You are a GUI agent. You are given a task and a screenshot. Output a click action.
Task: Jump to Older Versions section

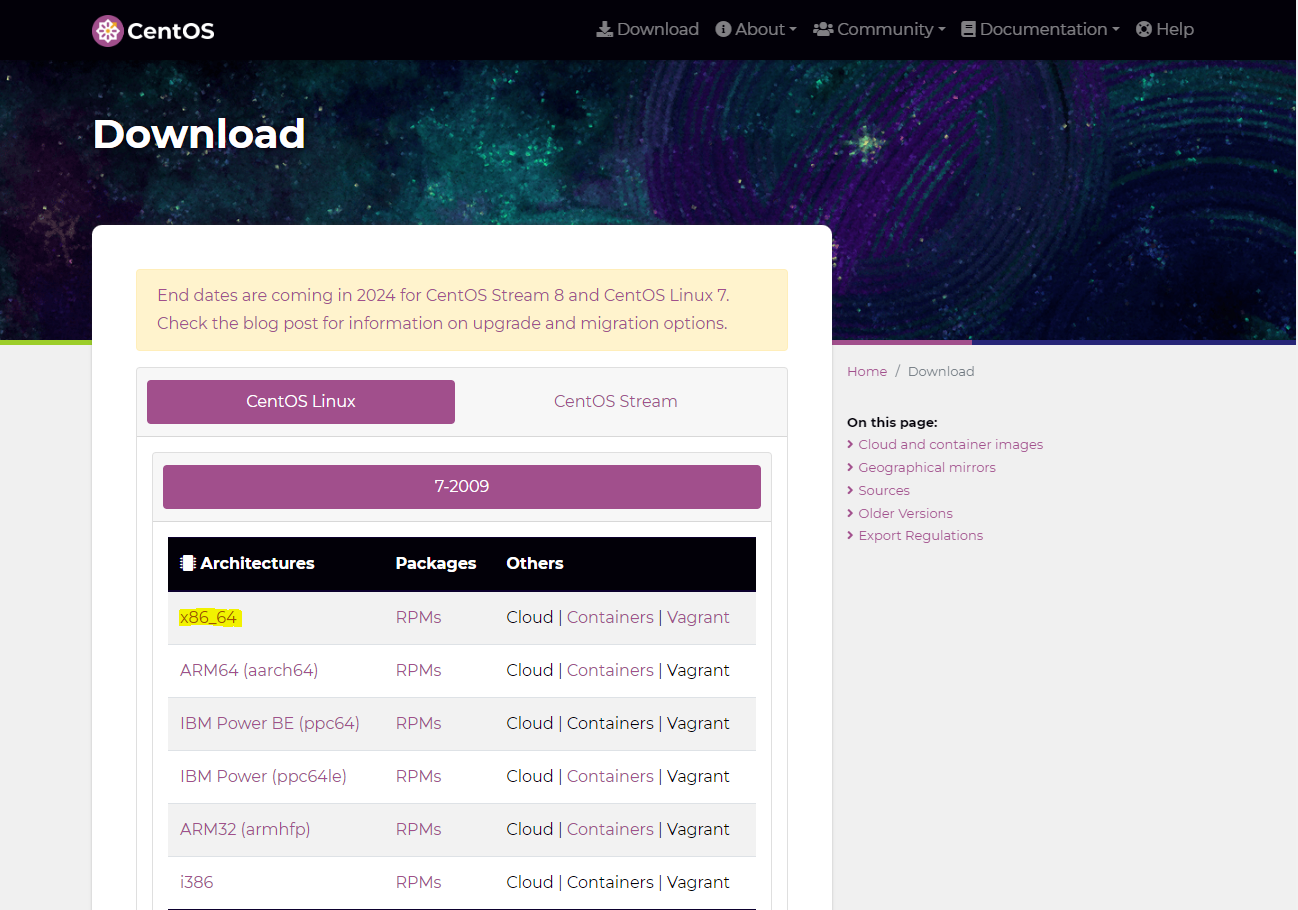tap(905, 513)
